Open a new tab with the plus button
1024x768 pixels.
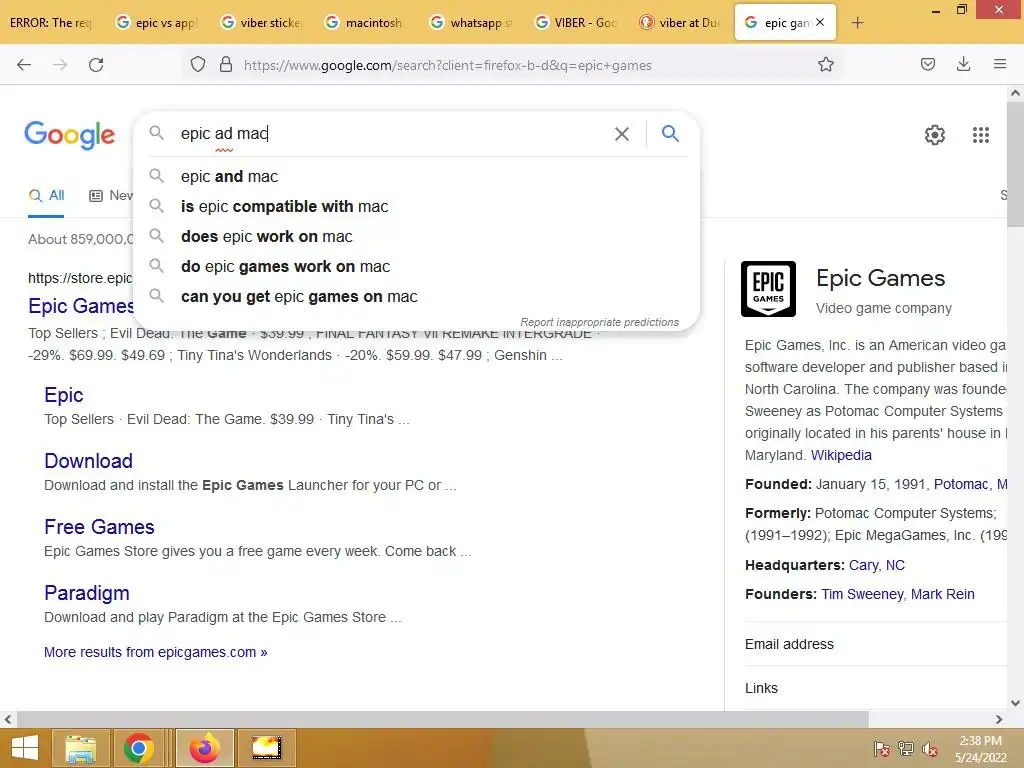pos(857,23)
